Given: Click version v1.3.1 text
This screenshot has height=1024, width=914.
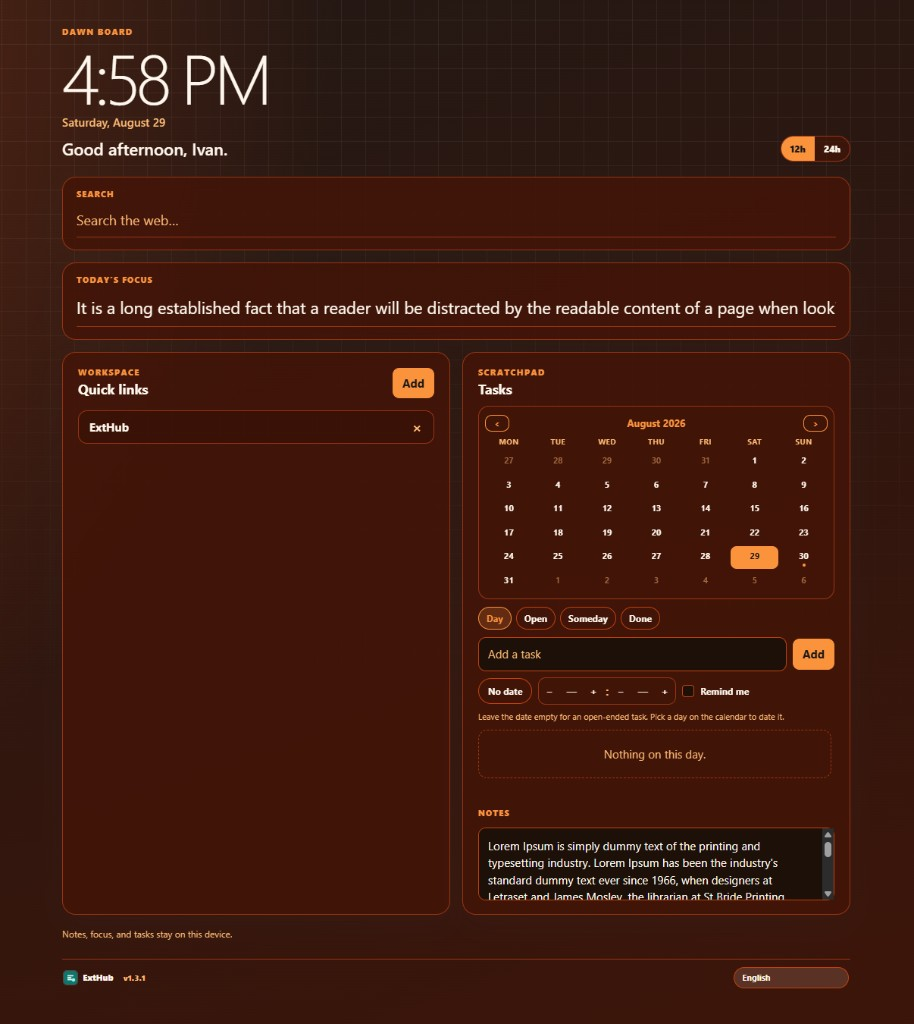Looking at the screenshot, I should (134, 978).
